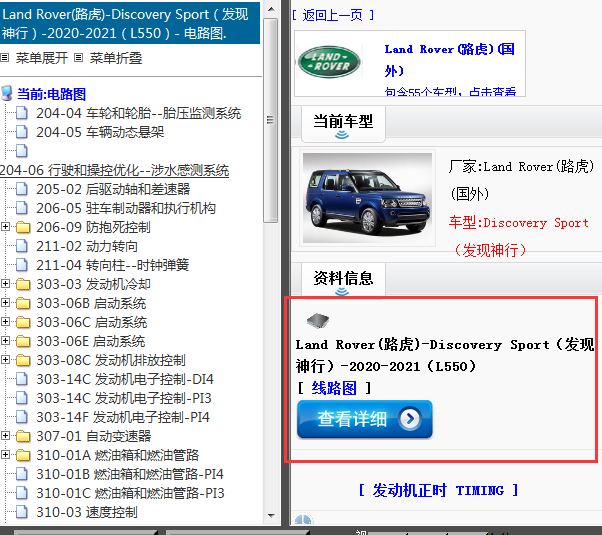Click the 包含55个车型 link text
This screenshot has width=602, height=535.
click(x=450, y=92)
